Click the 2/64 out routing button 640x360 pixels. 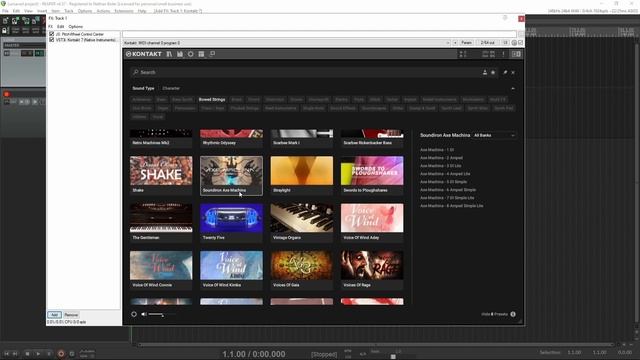(487, 43)
